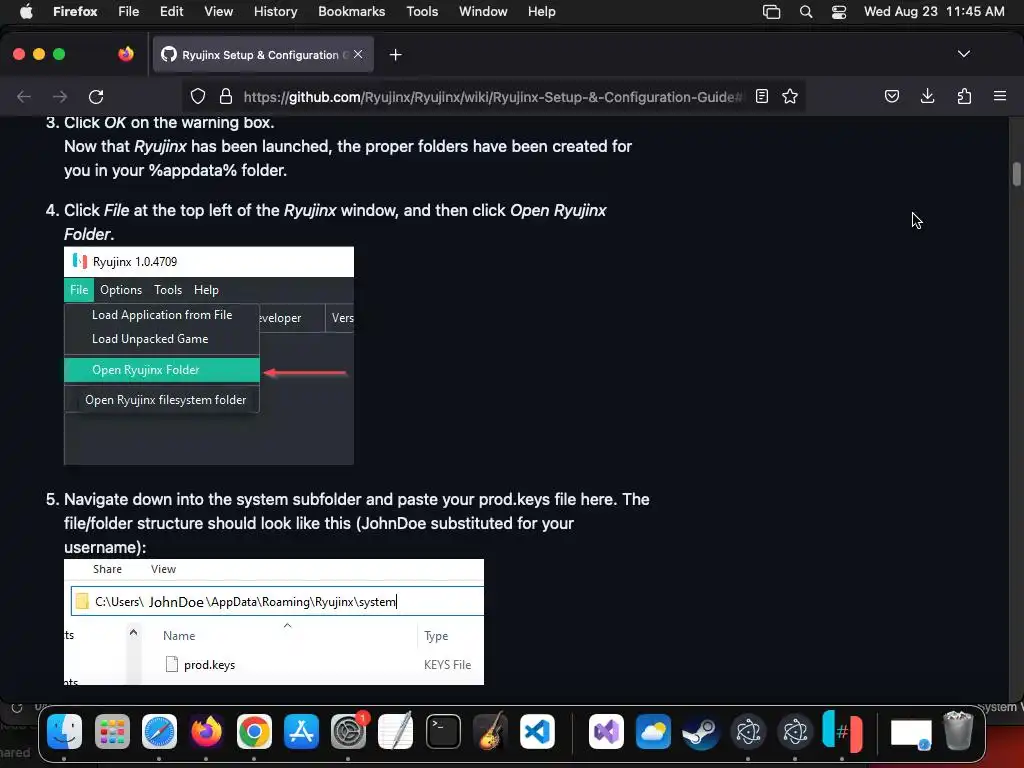The width and height of the screenshot is (1024, 768).
Task: Go forward one page
Action: pyautogui.click(x=60, y=97)
